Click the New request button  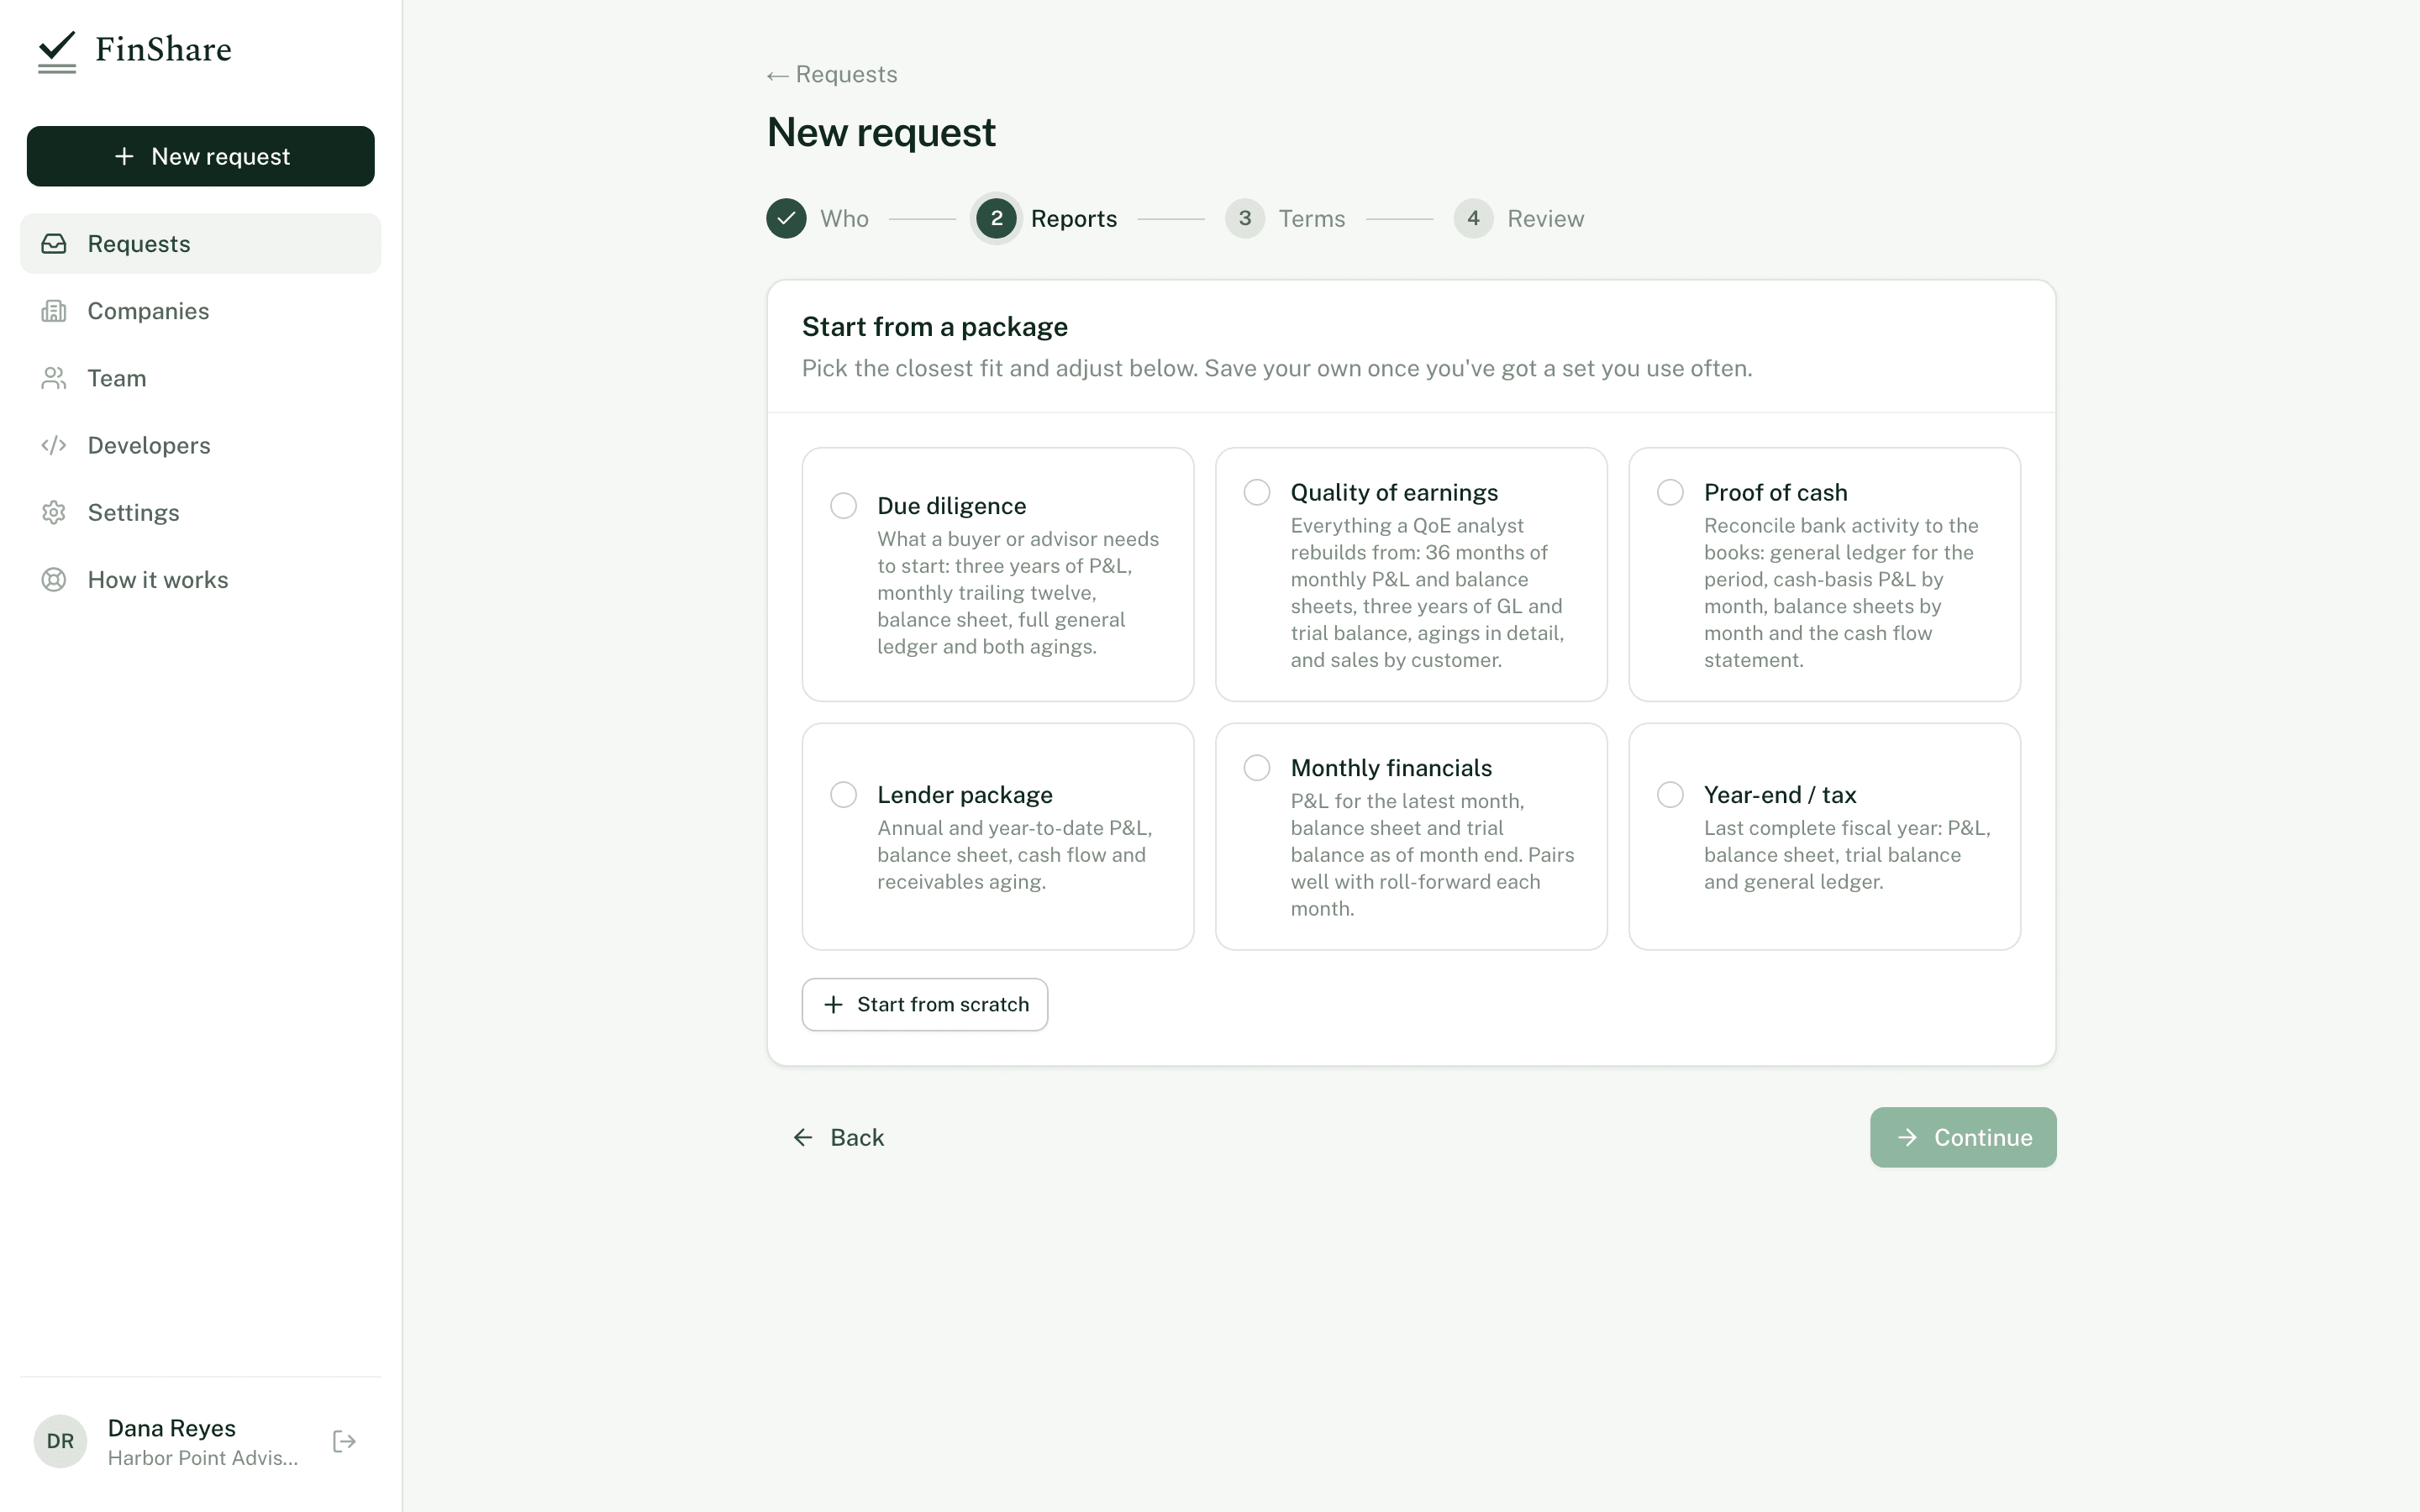pos(201,156)
